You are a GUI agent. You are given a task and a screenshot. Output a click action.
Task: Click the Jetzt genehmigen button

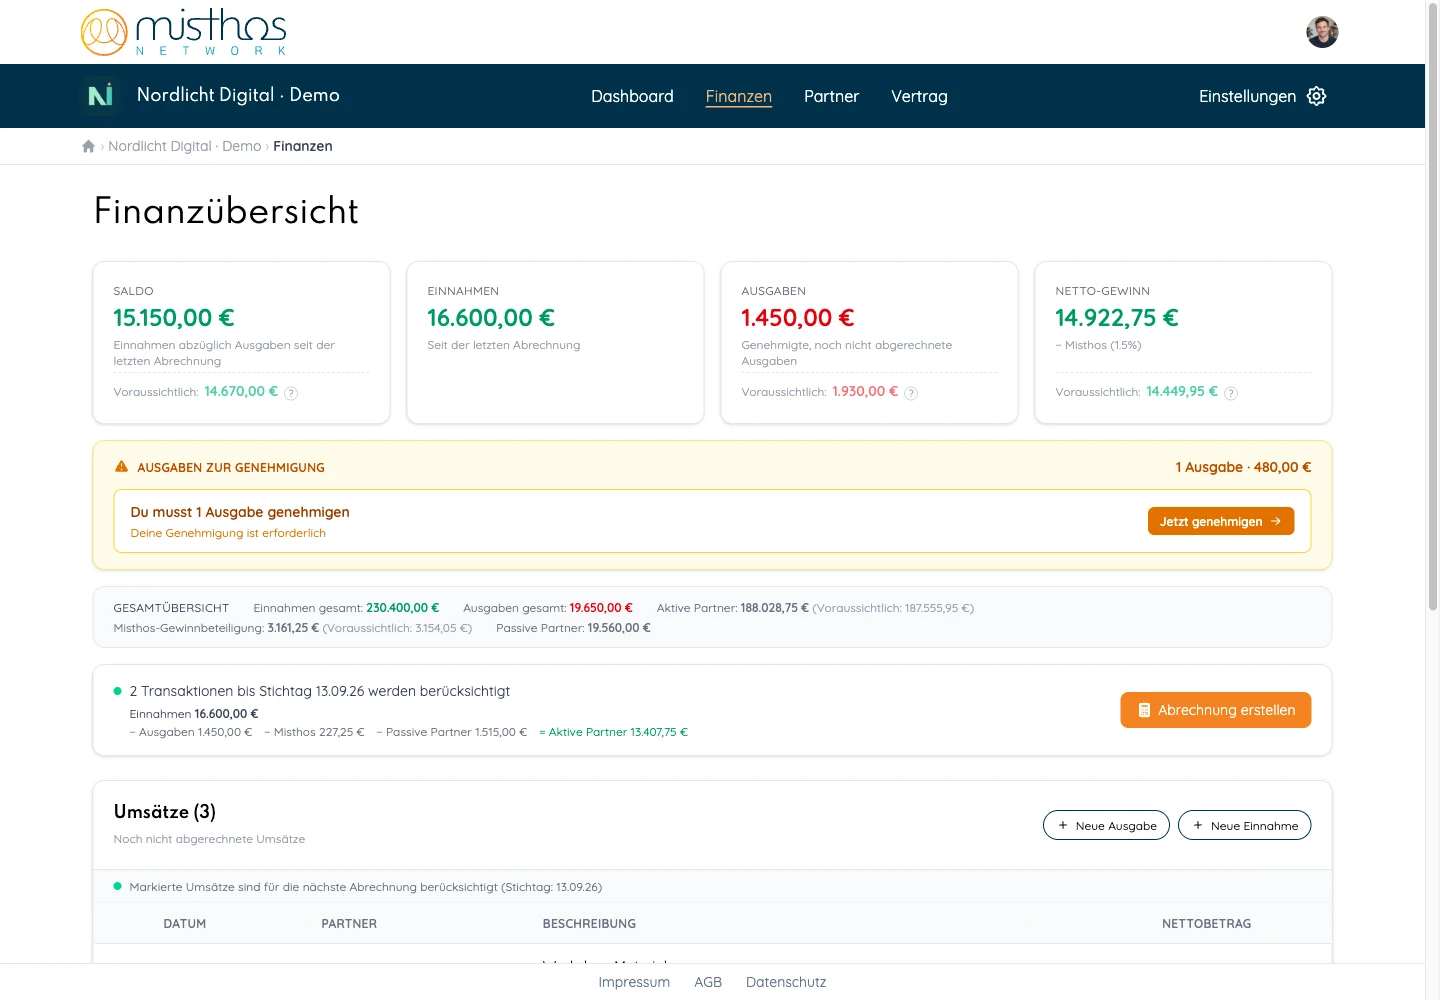tap(1221, 521)
